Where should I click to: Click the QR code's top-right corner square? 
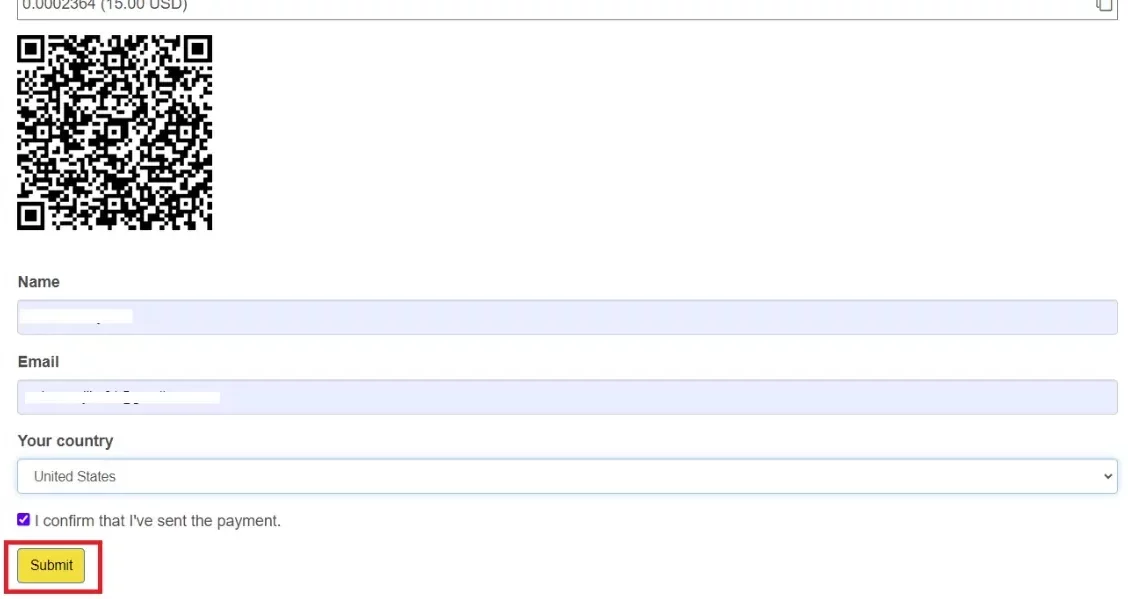197,49
